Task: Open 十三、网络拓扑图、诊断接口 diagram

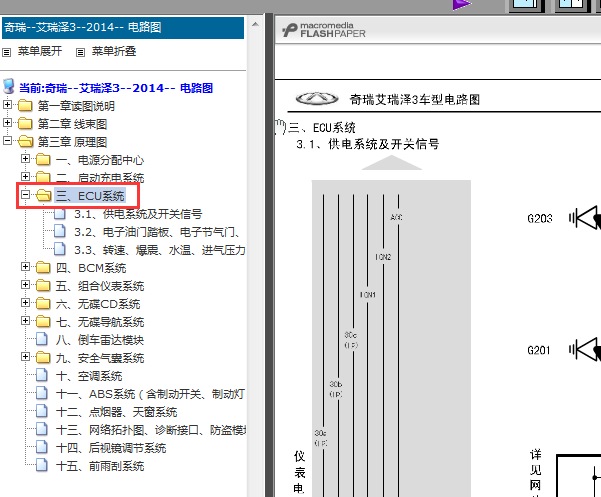Action: [150, 430]
